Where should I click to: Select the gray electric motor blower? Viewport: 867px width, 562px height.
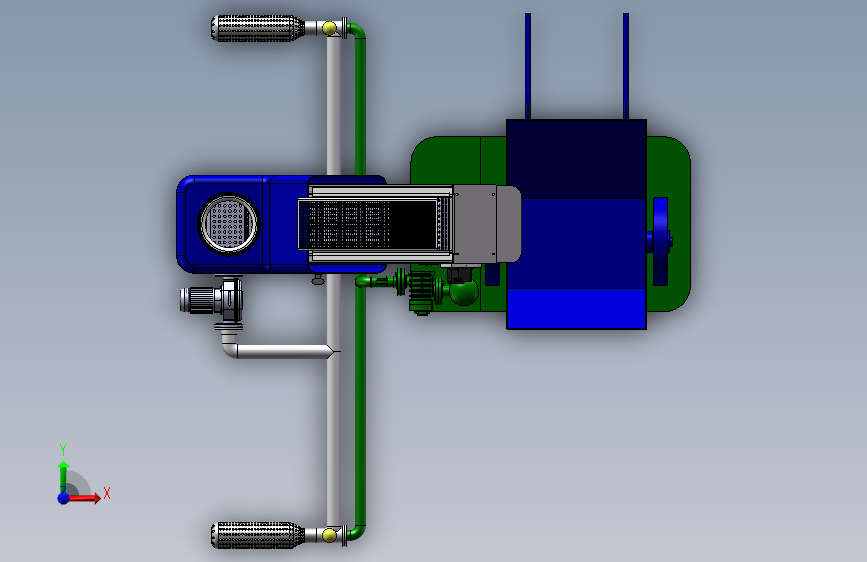click(211, 299)
